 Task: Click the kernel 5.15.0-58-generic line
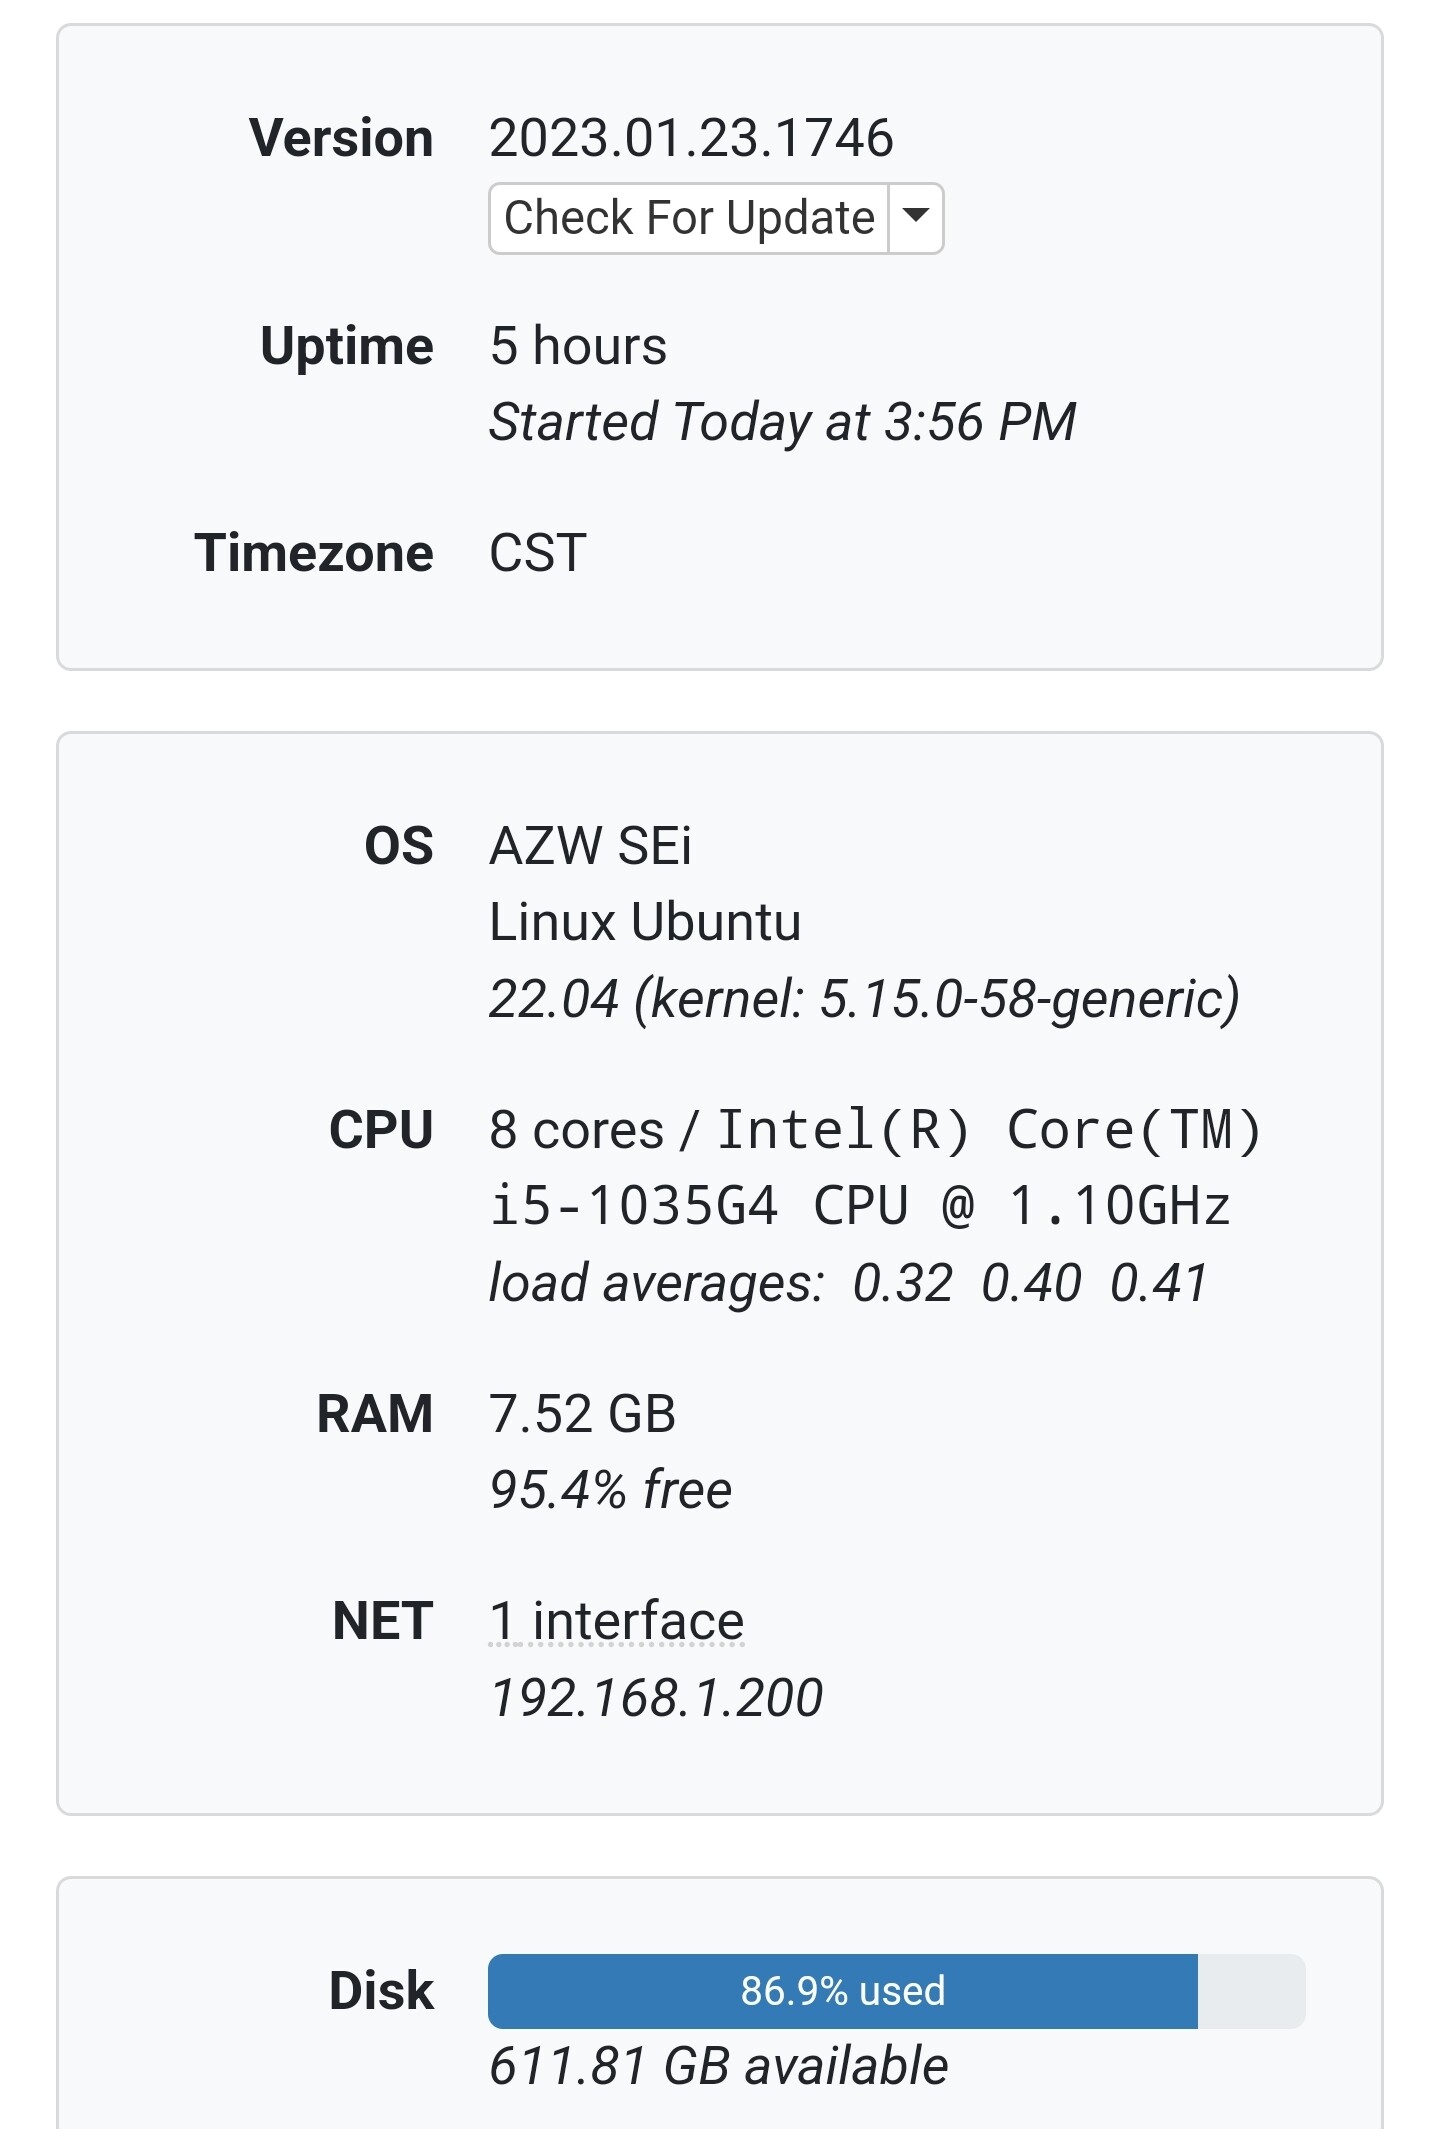click(864, 999)
